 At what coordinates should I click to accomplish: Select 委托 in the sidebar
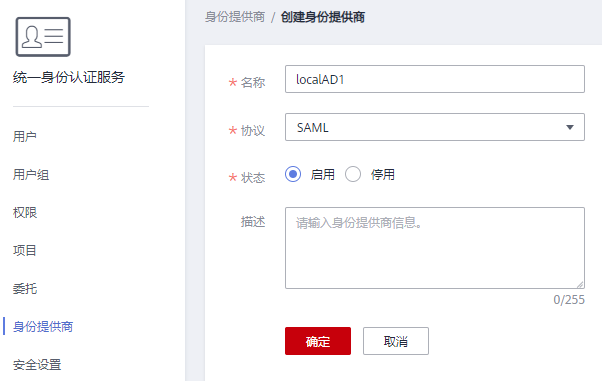click(x=25, y=288)
